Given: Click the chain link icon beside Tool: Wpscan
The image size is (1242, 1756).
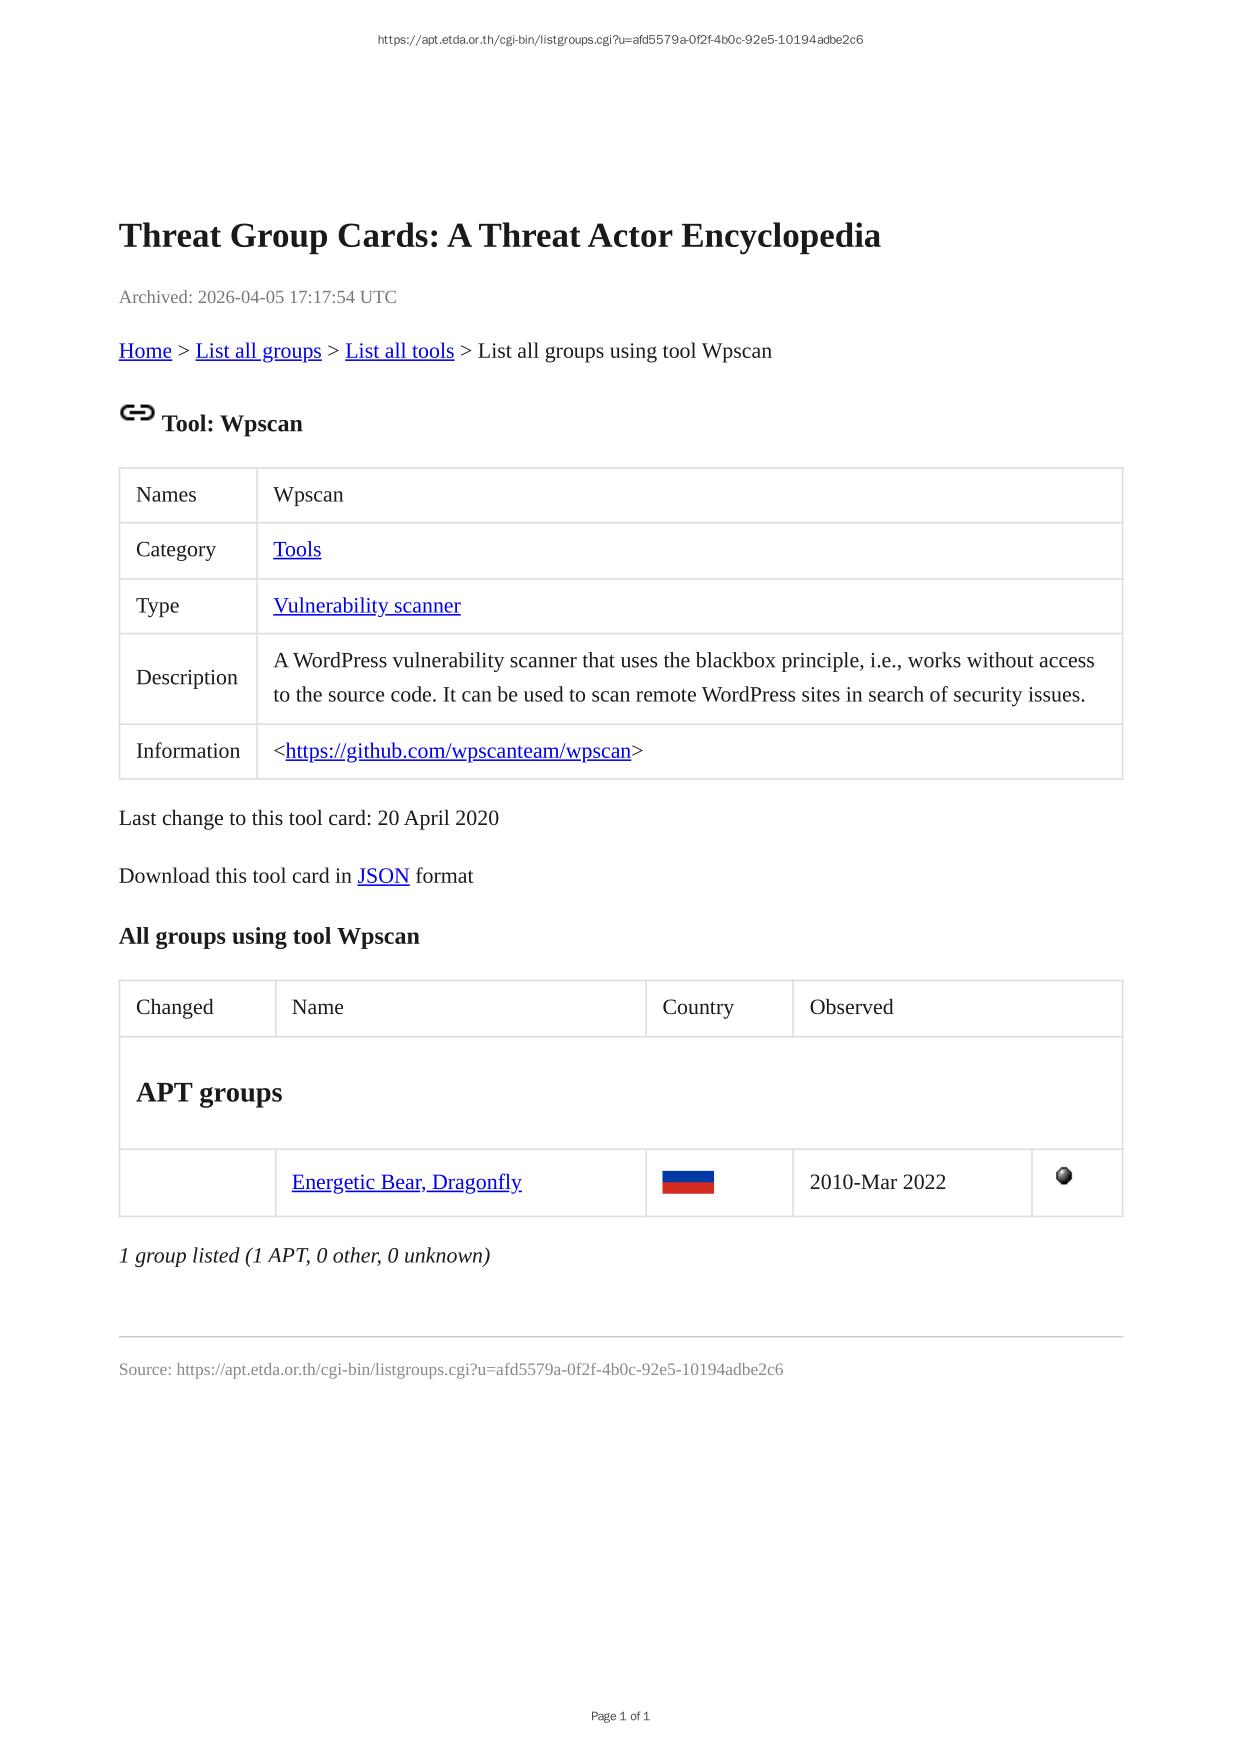Looking at the screenshot, I should click(136, 413).
